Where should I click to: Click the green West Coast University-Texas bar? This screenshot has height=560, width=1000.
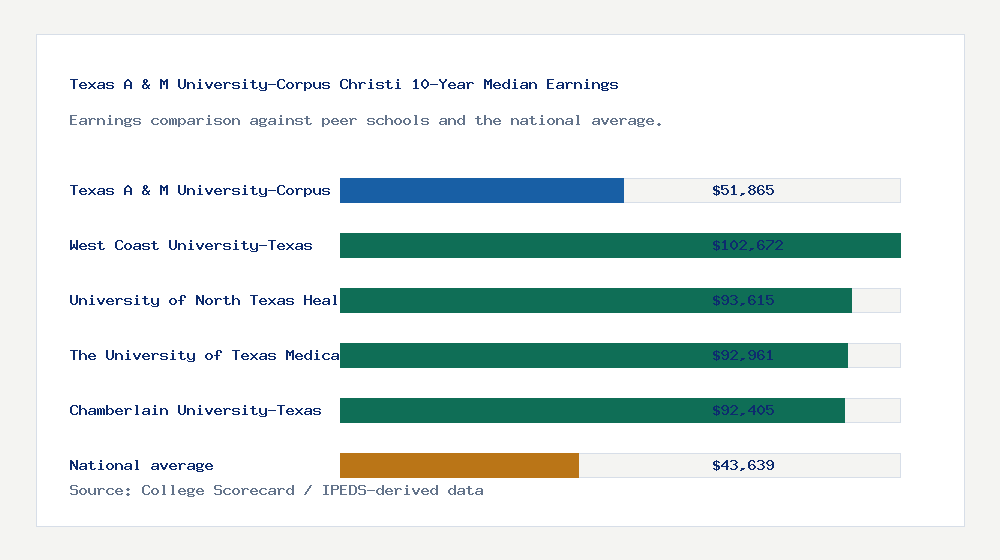pos(620,246)
